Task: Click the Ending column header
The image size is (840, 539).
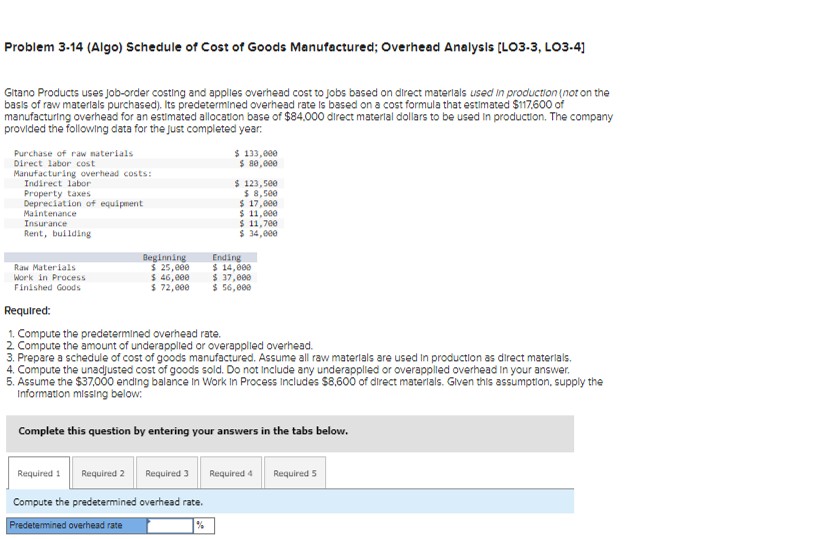Action: (x=227, y=258)
